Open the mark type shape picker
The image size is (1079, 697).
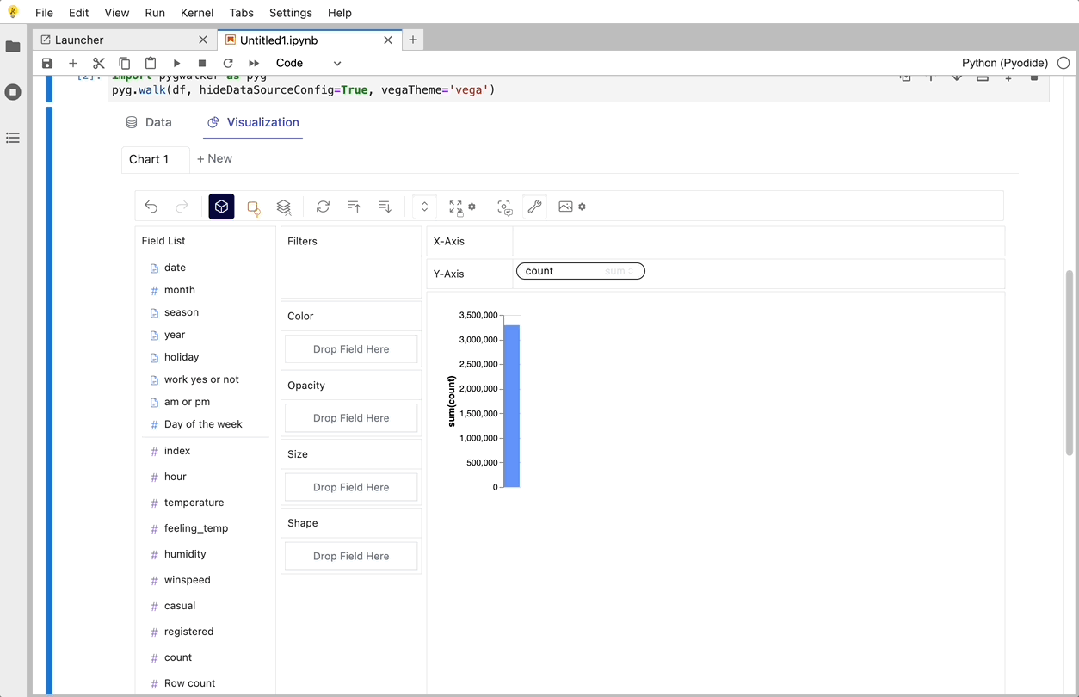(x=253, y=207)
